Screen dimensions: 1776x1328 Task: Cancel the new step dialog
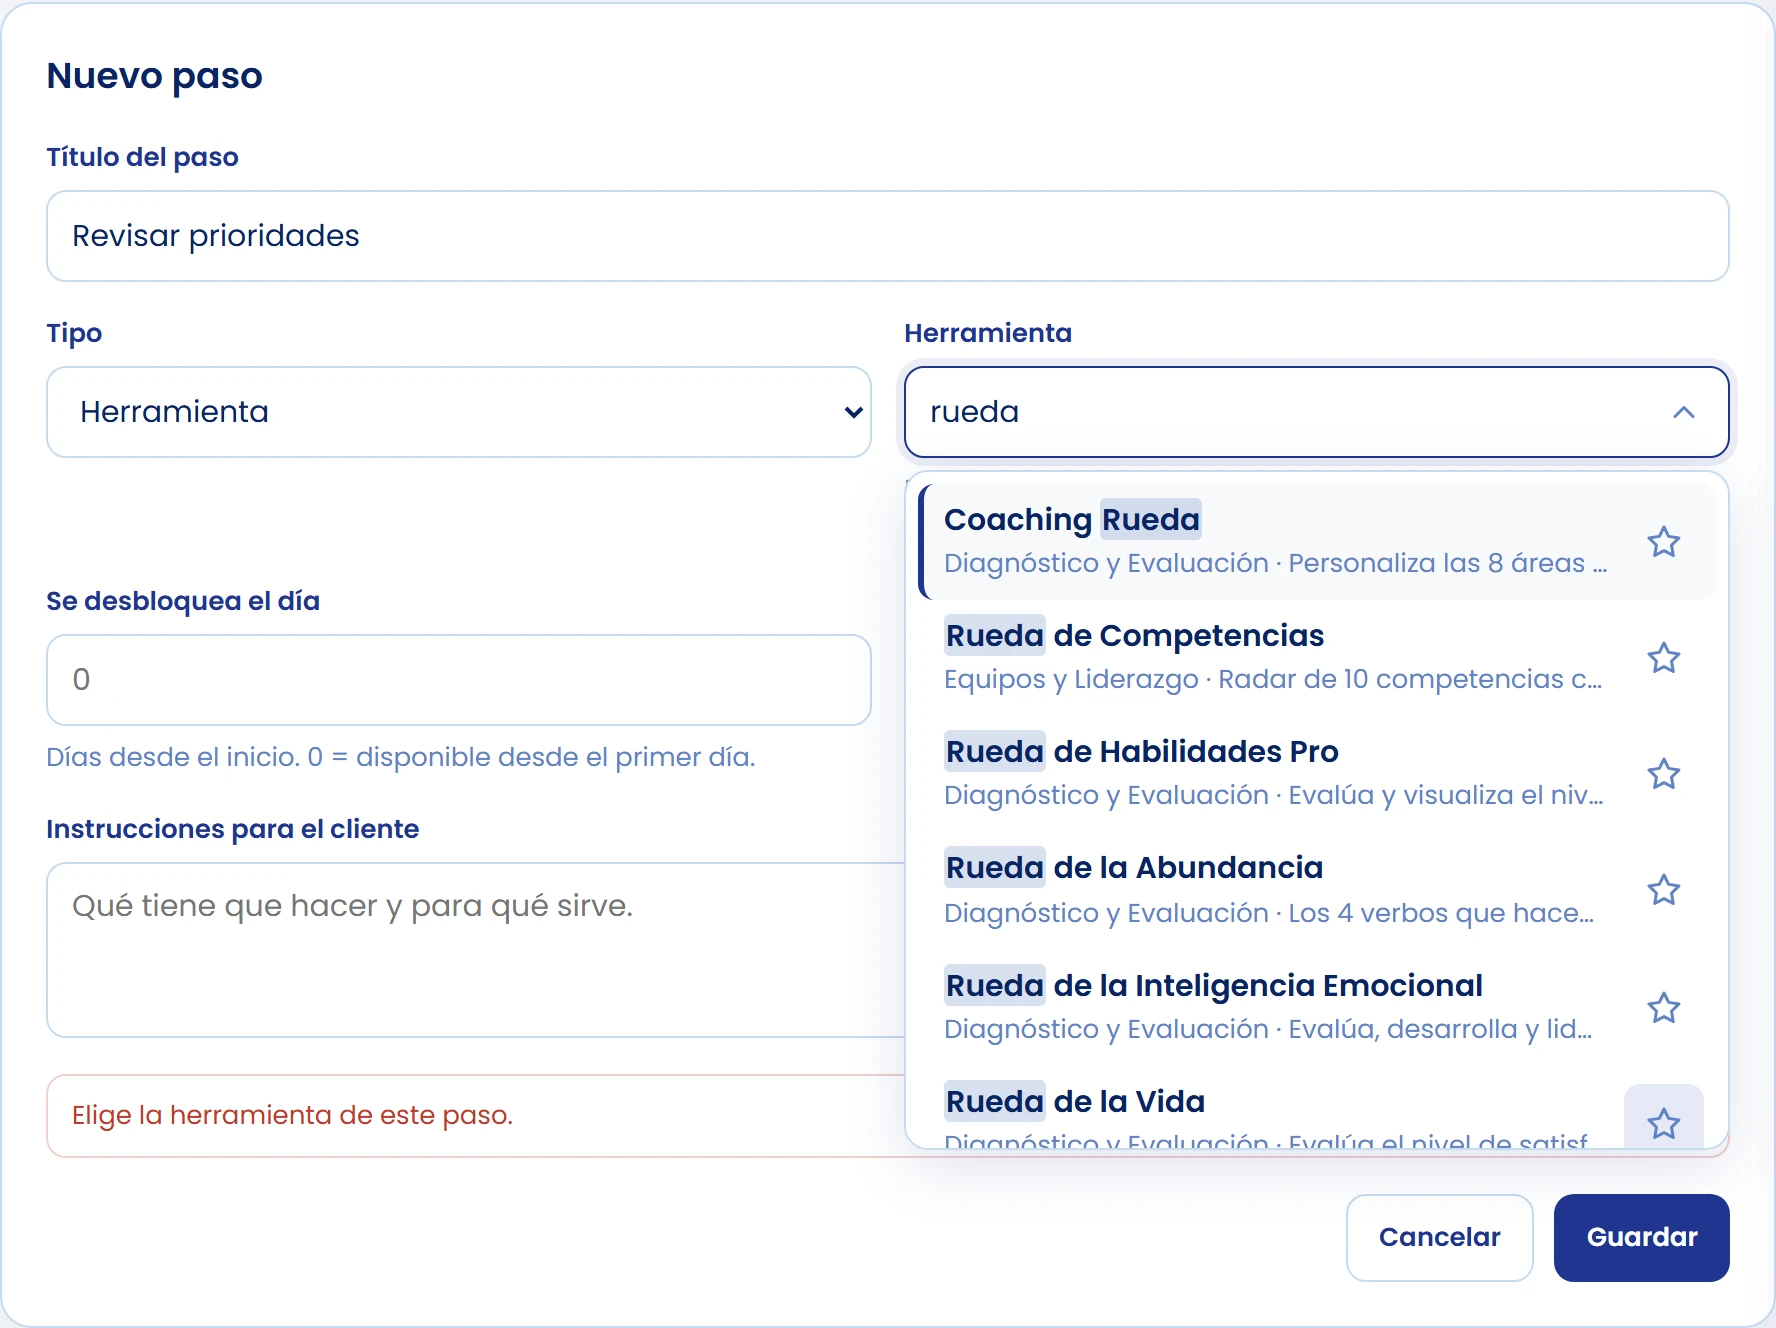coord(1439,1238)
